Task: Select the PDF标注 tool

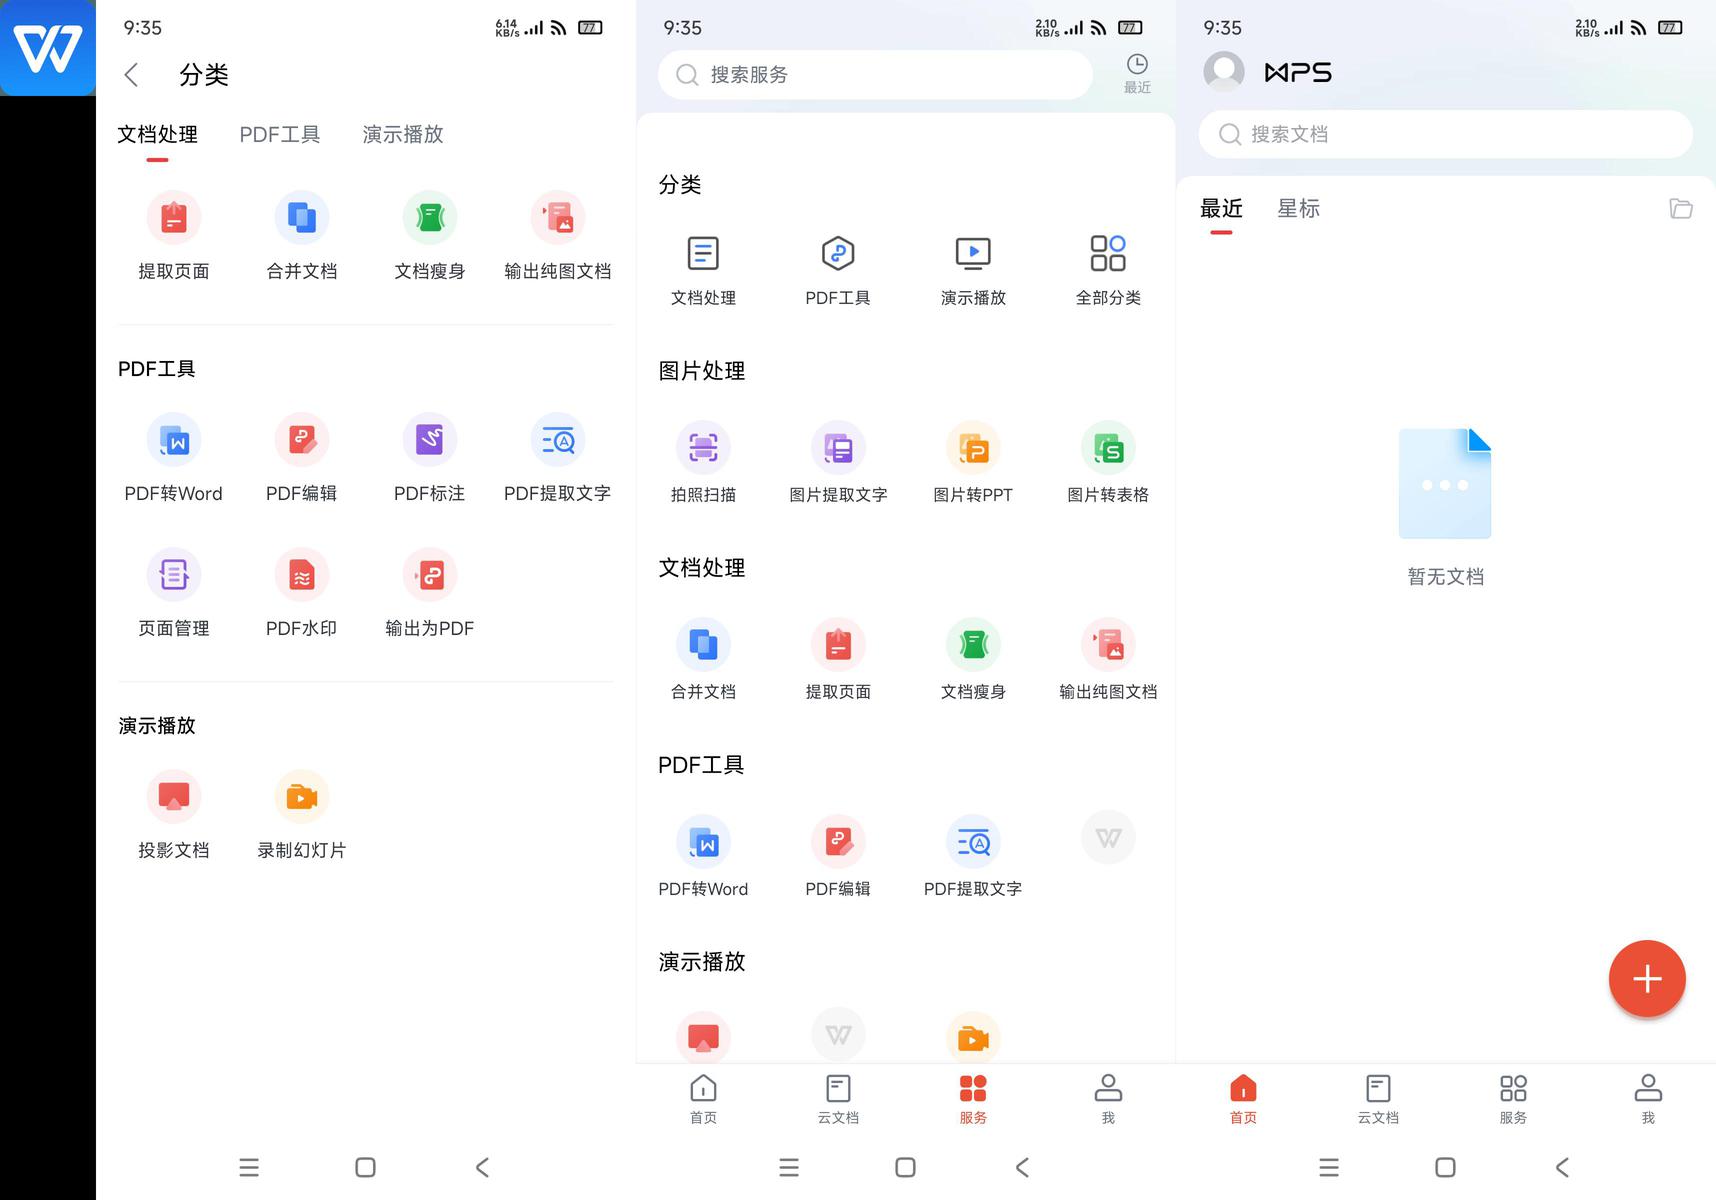Action: 430,458
